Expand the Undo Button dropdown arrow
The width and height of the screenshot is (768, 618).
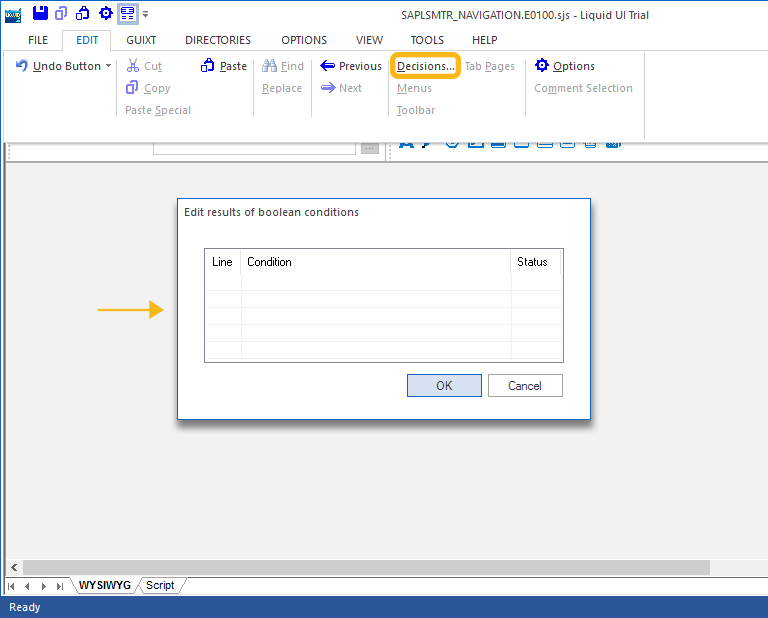coord(108,66)
